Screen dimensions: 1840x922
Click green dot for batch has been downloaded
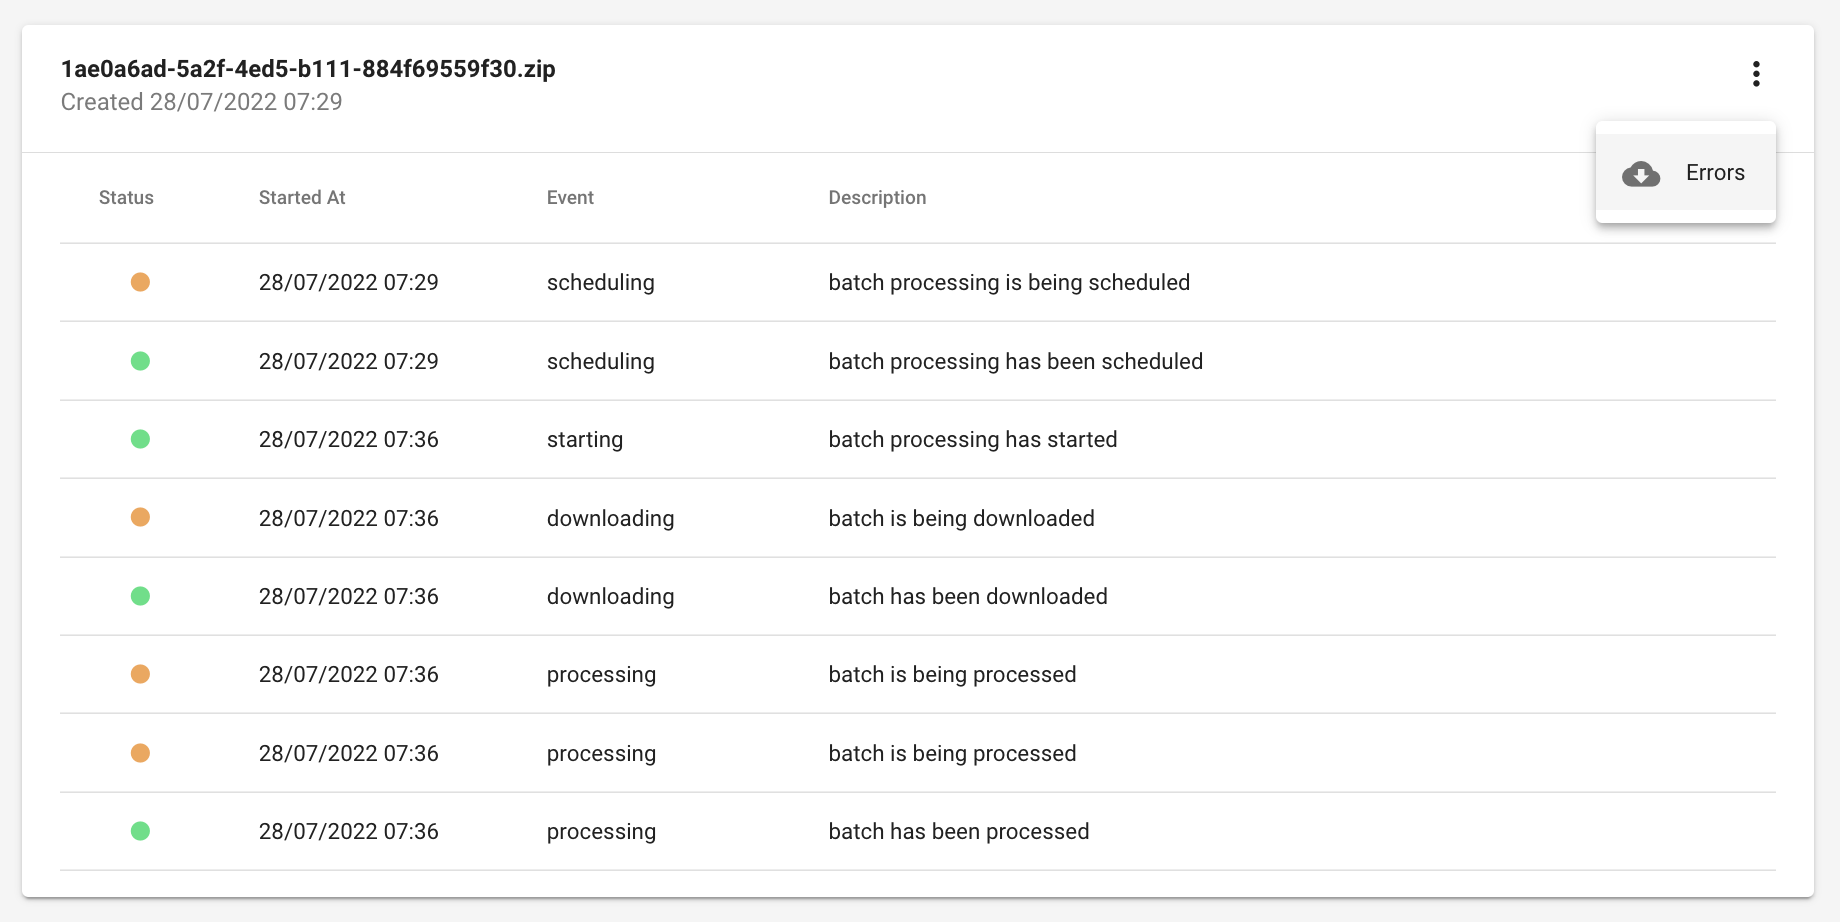click(140, 596)
